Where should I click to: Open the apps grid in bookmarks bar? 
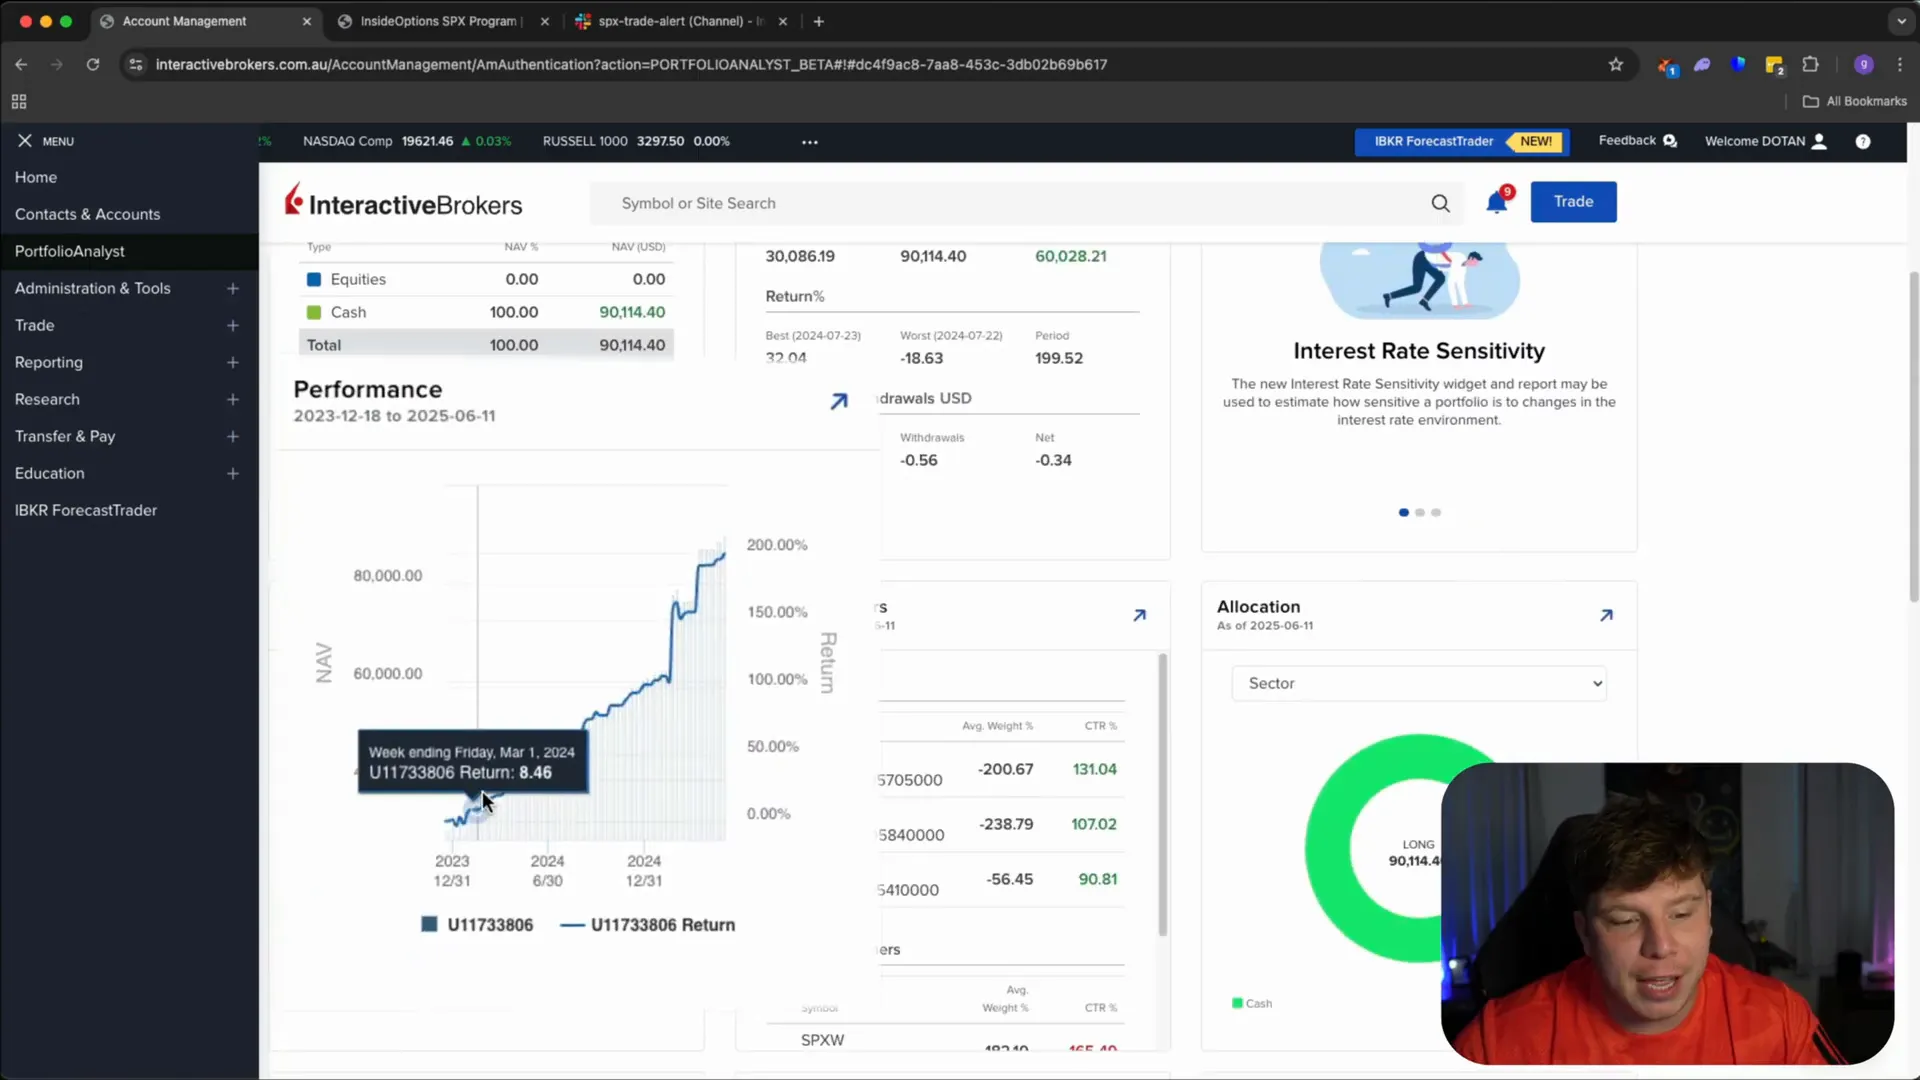coord(19,101)
